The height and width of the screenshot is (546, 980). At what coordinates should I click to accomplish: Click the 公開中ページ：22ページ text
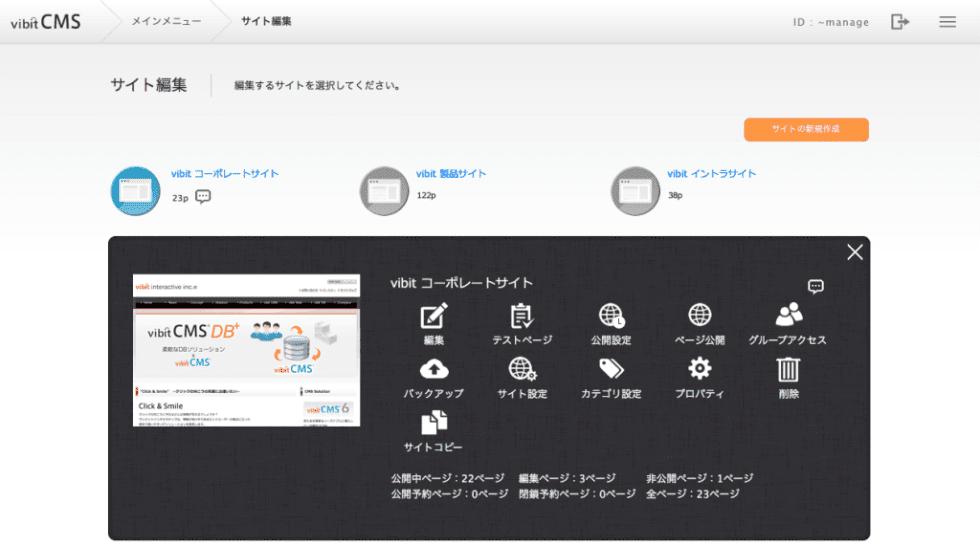(x=448, y=479)
